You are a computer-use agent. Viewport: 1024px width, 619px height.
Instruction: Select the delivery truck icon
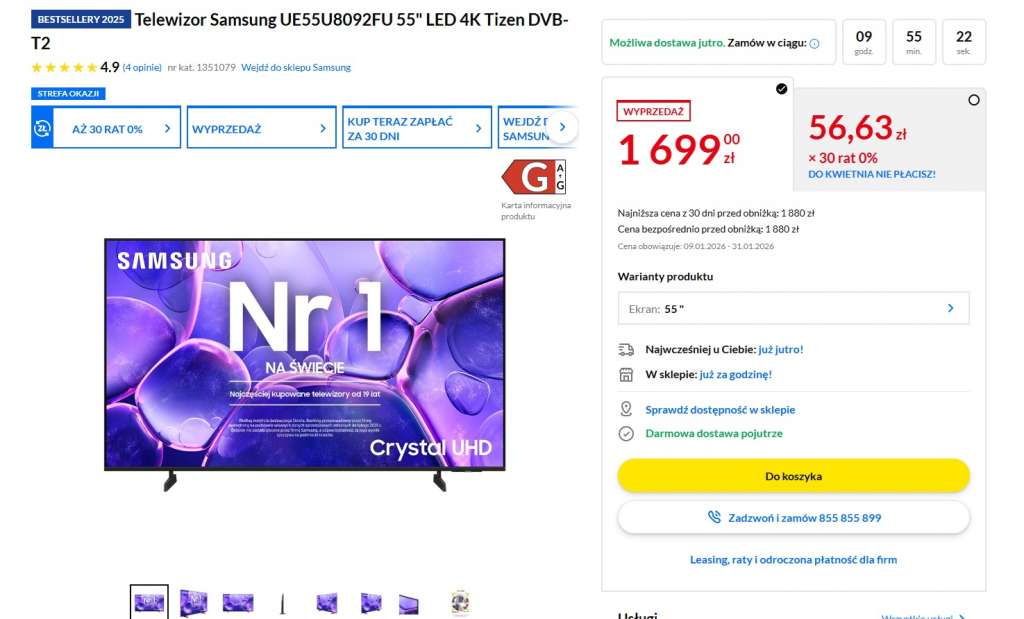[x=627, y=349]
